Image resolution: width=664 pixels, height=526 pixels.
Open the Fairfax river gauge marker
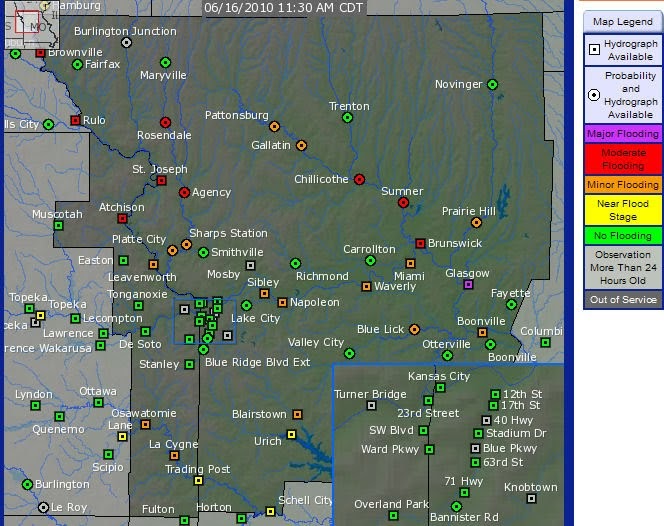77,64
